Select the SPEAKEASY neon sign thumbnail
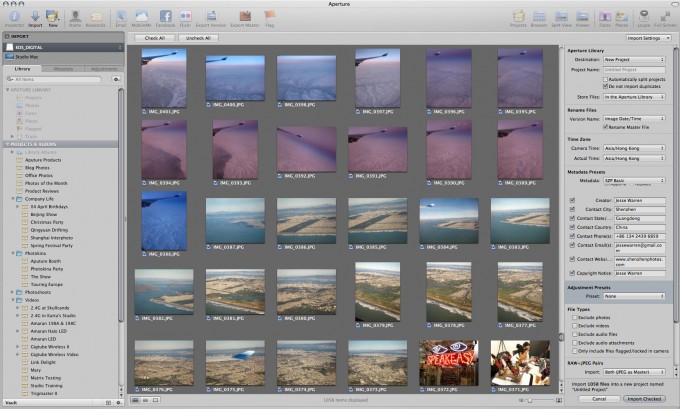Image resolution: width=680 pixels, height=409 pixels. (449, 363)
